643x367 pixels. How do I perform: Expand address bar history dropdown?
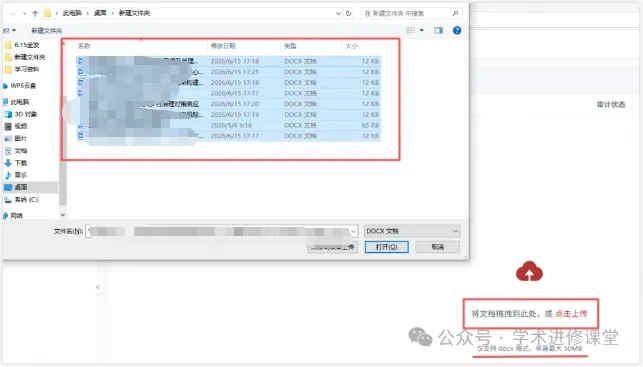click(x=338, y=14)
